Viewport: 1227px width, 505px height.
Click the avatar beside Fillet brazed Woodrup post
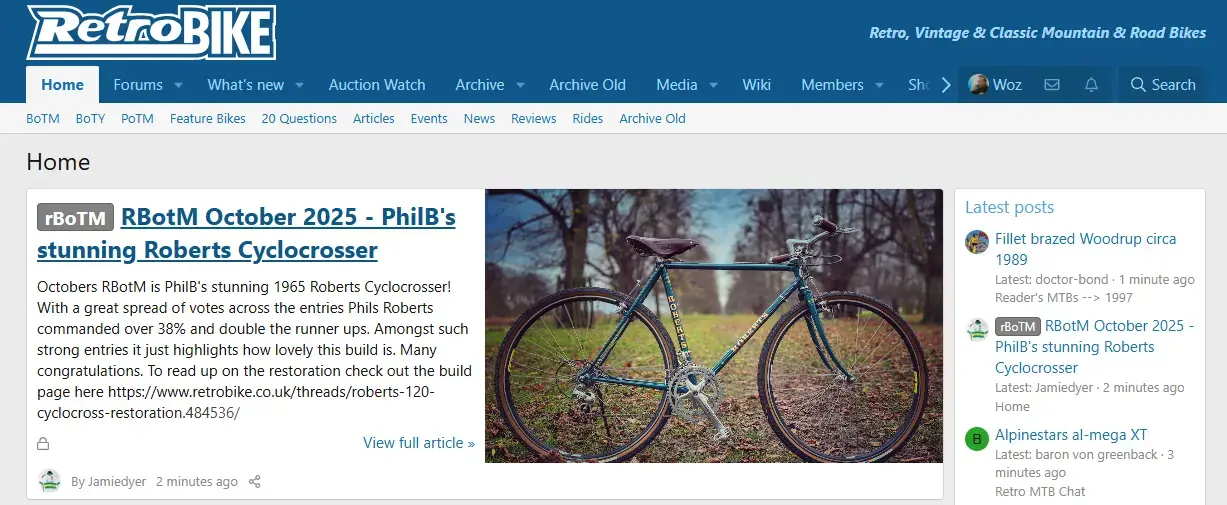pyautogui.click(x=977, y=242)
